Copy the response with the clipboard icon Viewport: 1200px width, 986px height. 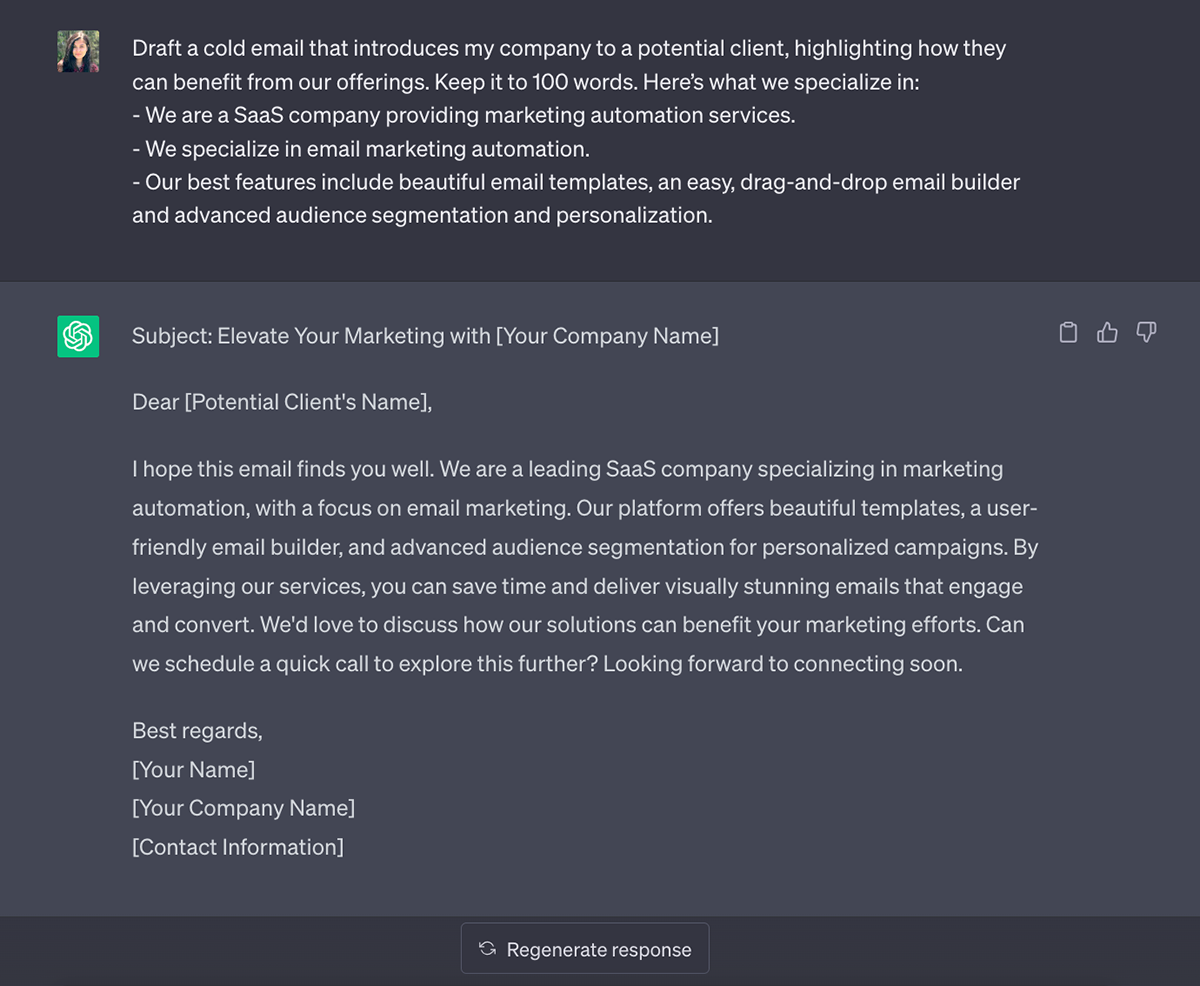tap(1068, 333)
